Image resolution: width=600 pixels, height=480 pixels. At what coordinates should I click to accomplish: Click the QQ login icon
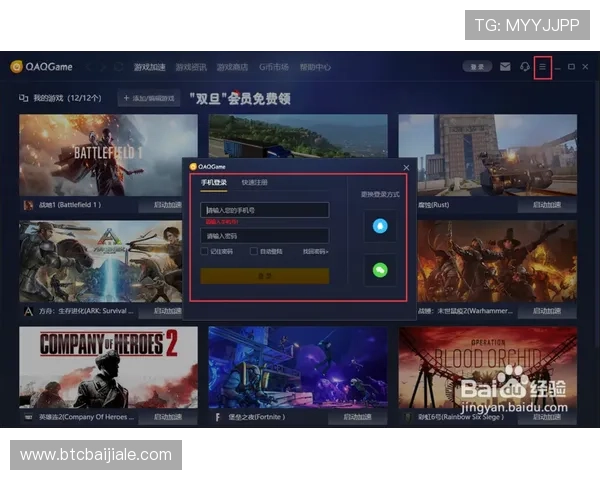tap(380, 226)
